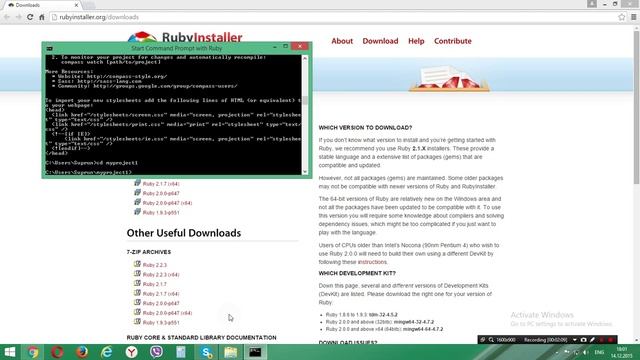The height and width of the screenshot is (360, 640).
Task: Launch Yandex browser from the taskbar
Action: tap(131, 352)
